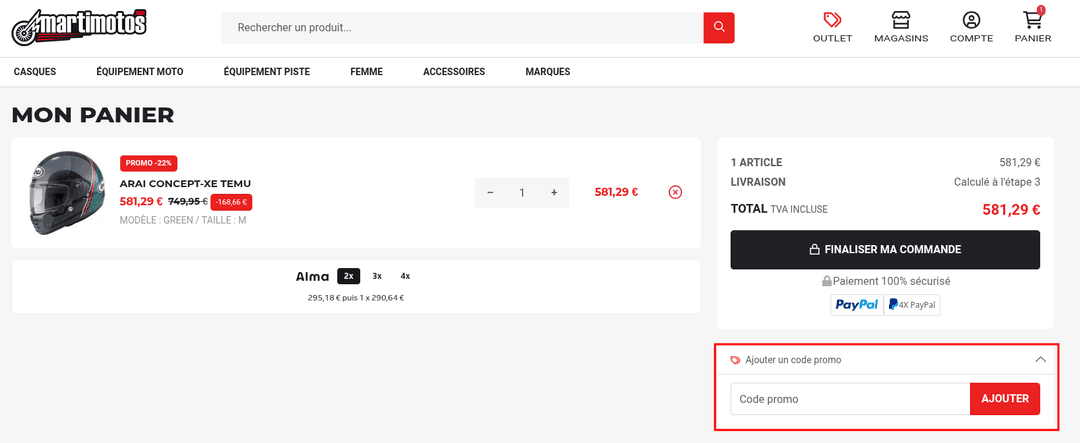Click the Alma logo
This screenshot has height=443, width=1080.
pyautogui.click(x=313, y=276)
